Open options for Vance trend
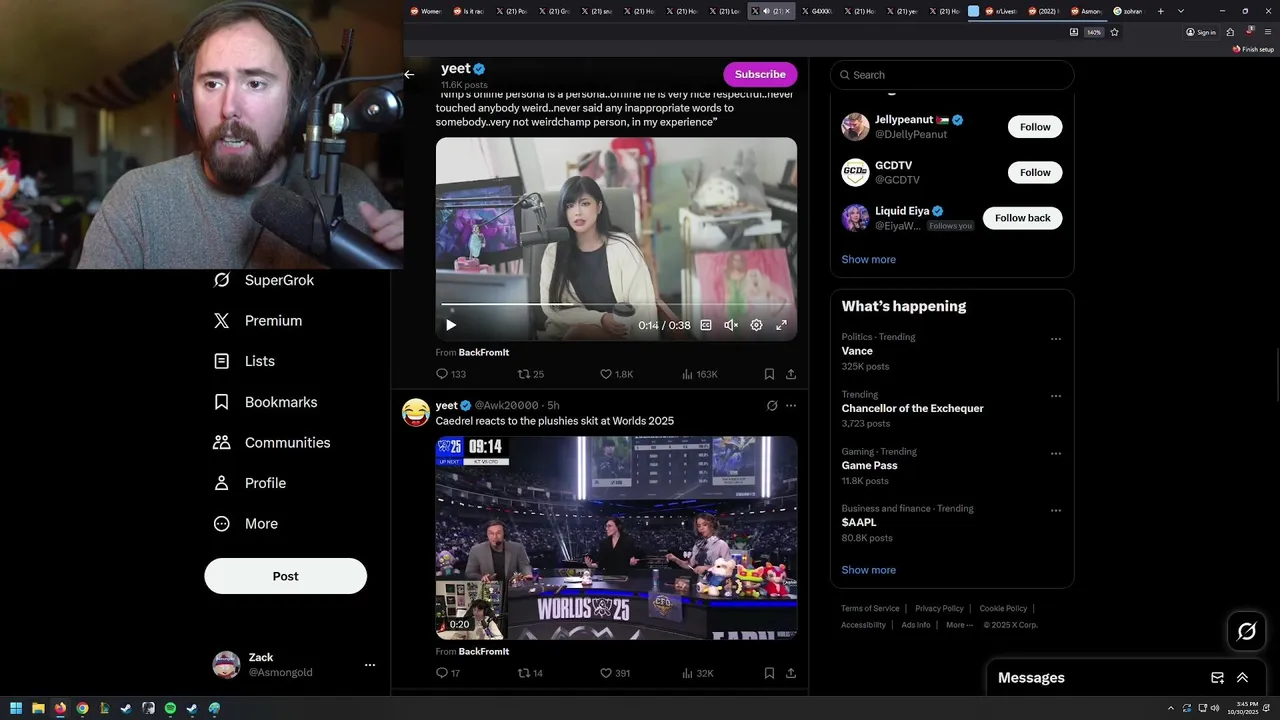This screenshot has width=1280, height=720. (1056, 339)
